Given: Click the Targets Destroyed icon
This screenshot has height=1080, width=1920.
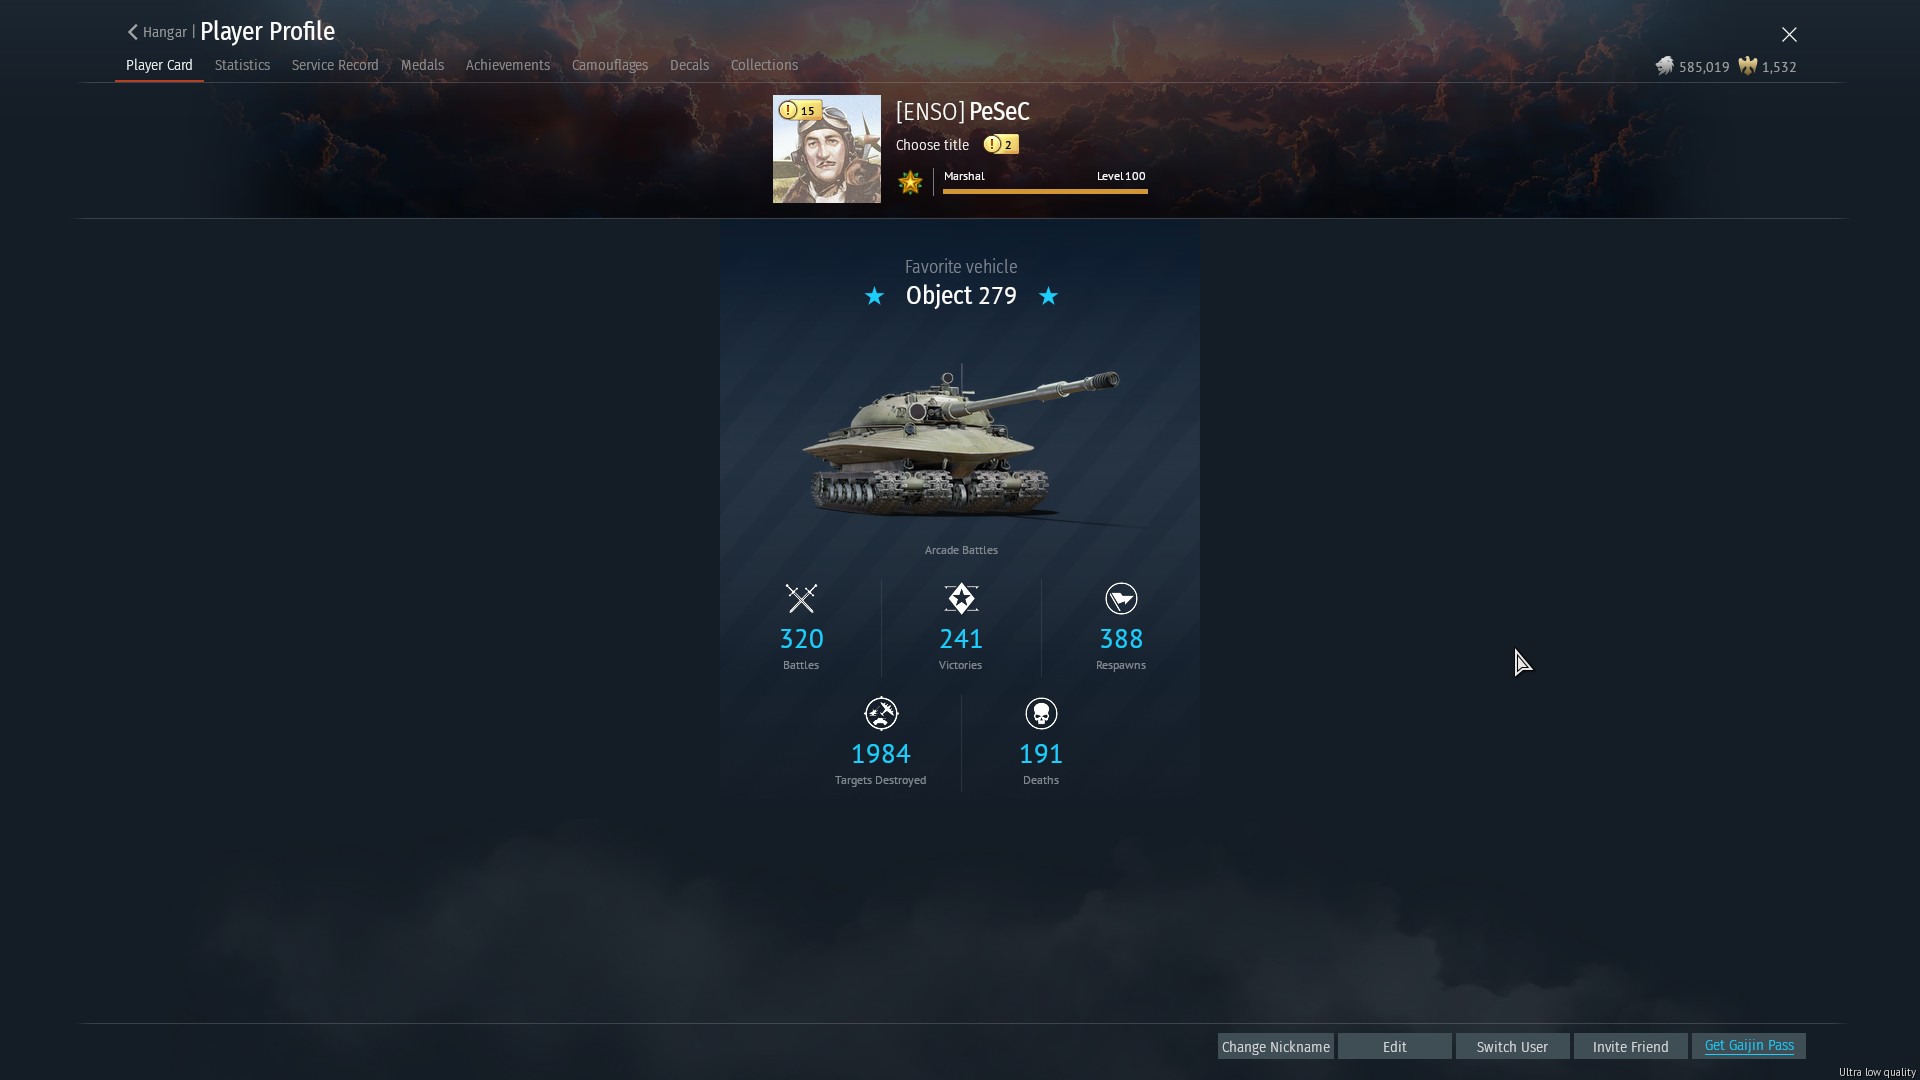Looking at the screenshot, I should click(881, 713).
